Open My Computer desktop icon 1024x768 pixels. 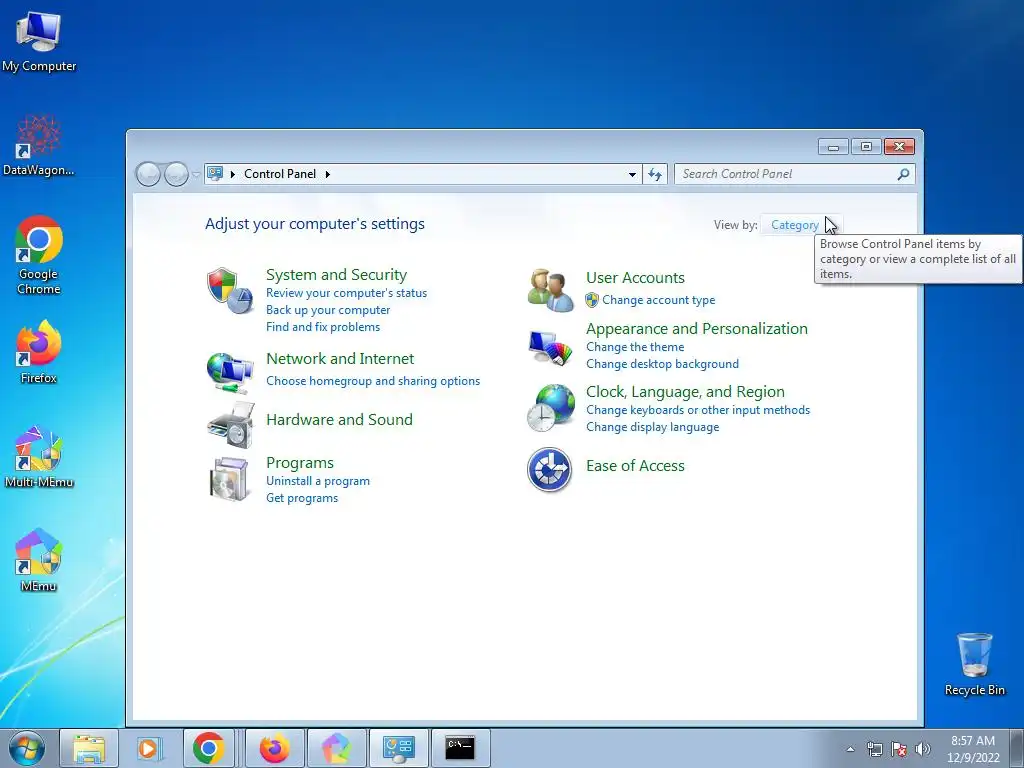click(x=39, y=41)
